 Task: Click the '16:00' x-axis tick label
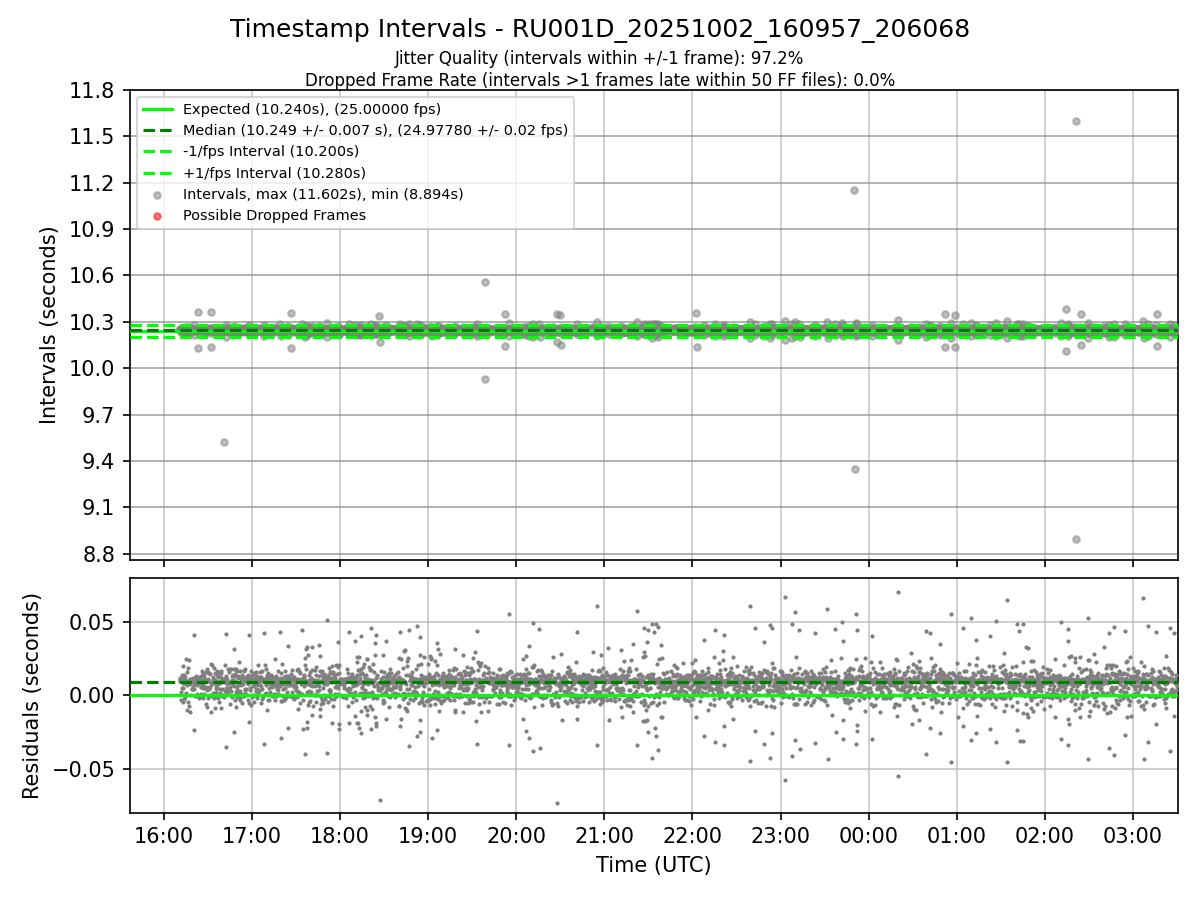(x=163, y=834)
